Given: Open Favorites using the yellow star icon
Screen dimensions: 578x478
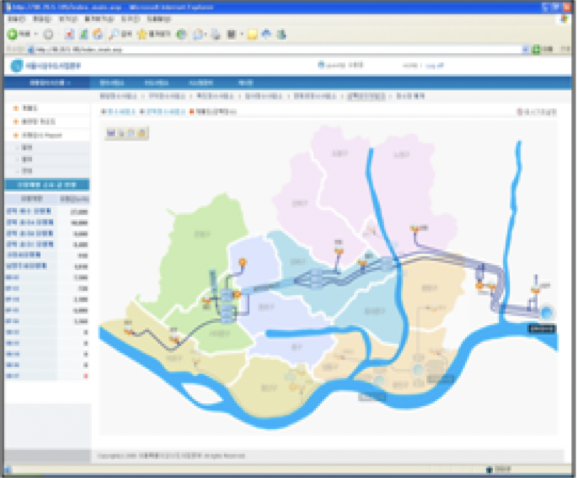Looking at the screenshot, I should coord(142,34).
